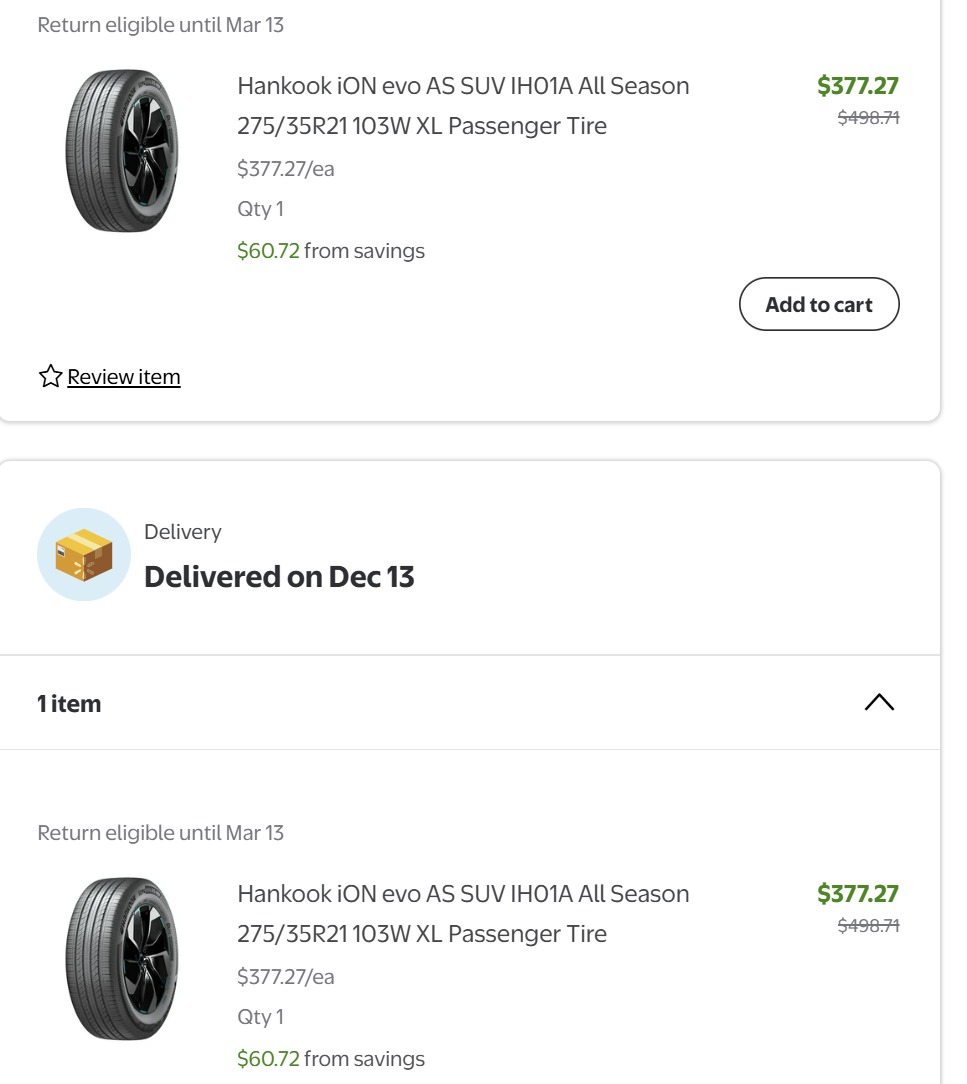This screenshot has width=967, height=1084.
Task: Click the green $377.27 price above Add to cart
Action: click(x=857, y=86)
